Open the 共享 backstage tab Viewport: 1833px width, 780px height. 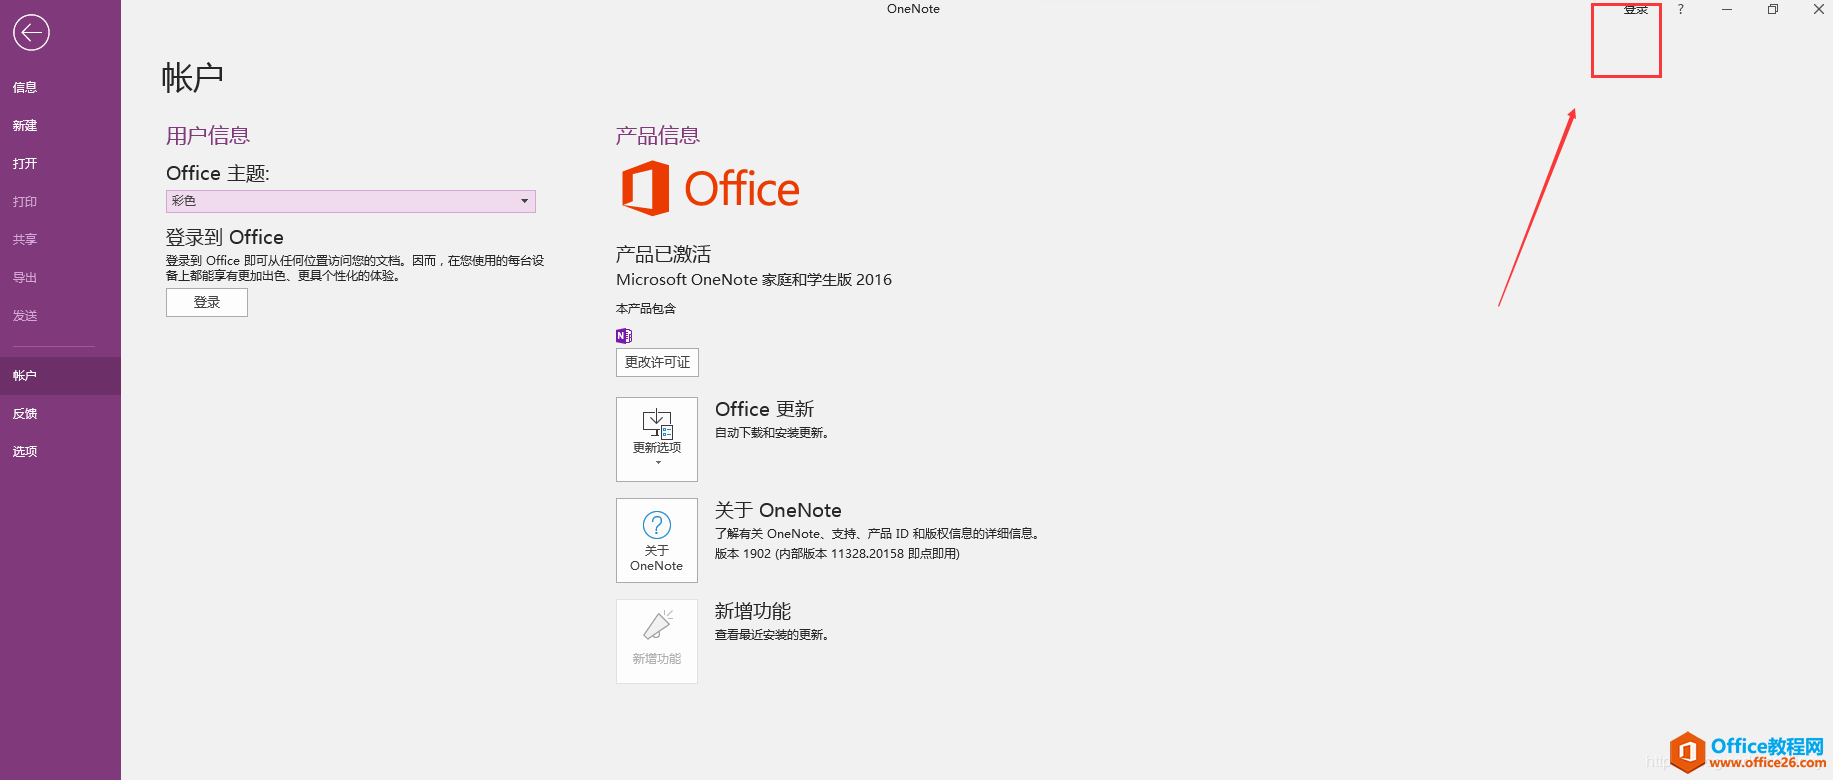coord(60,239)
